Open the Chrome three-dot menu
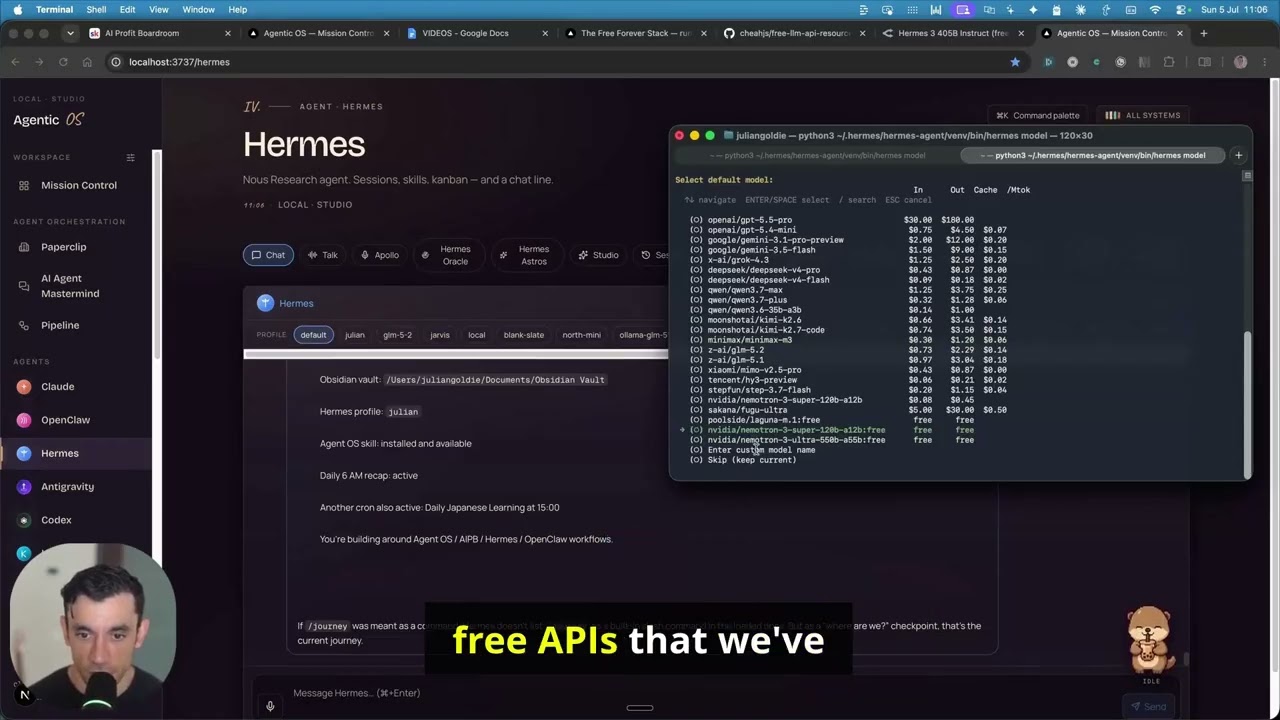1280x720 pixels. [x=1265, y=62]
